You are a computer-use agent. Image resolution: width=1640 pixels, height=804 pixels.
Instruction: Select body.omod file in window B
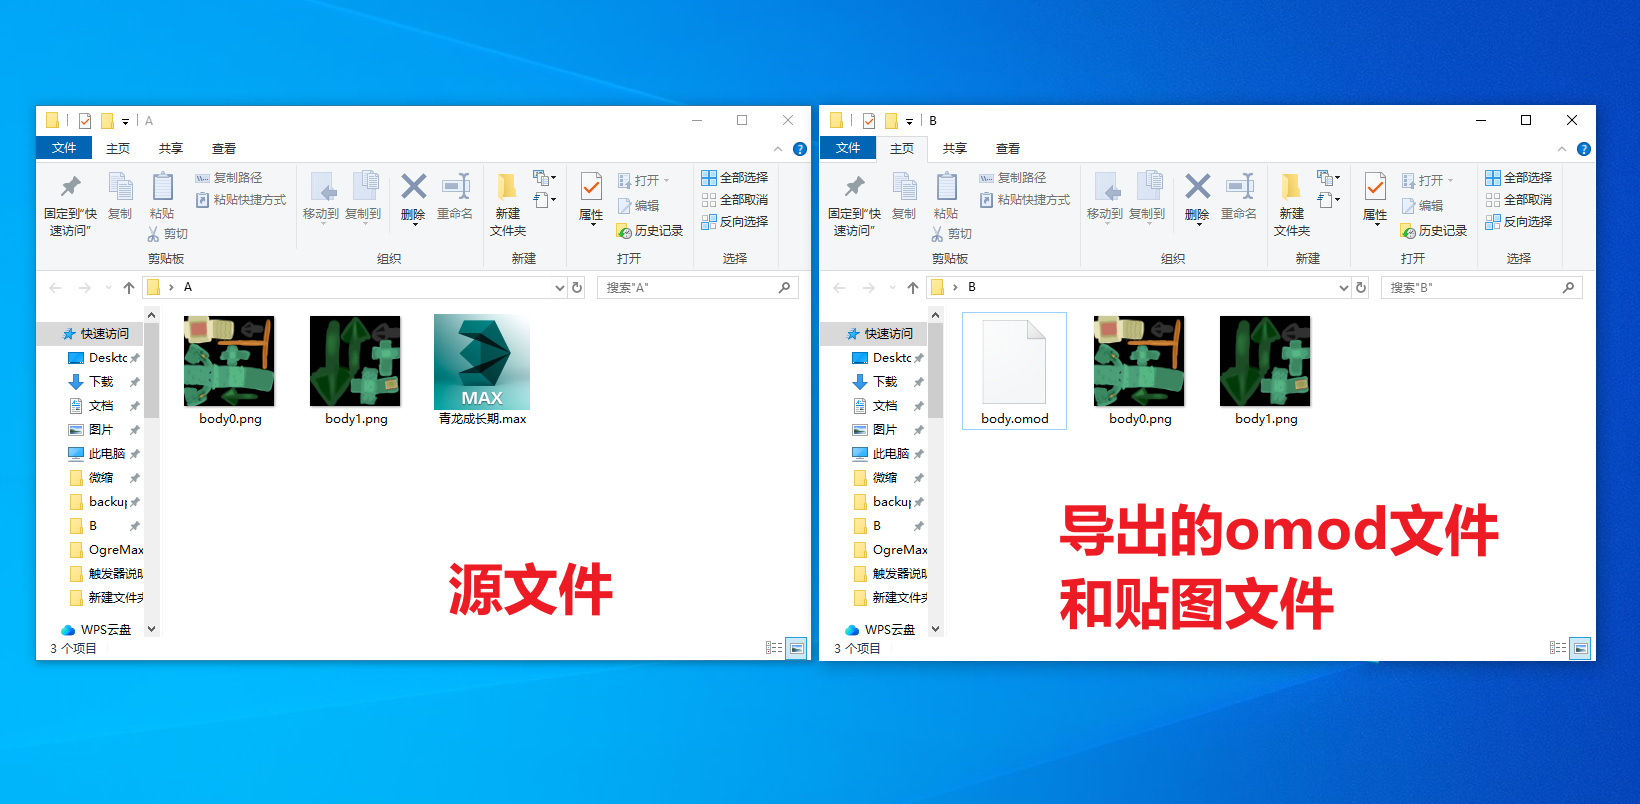(x=1014, y=371)
